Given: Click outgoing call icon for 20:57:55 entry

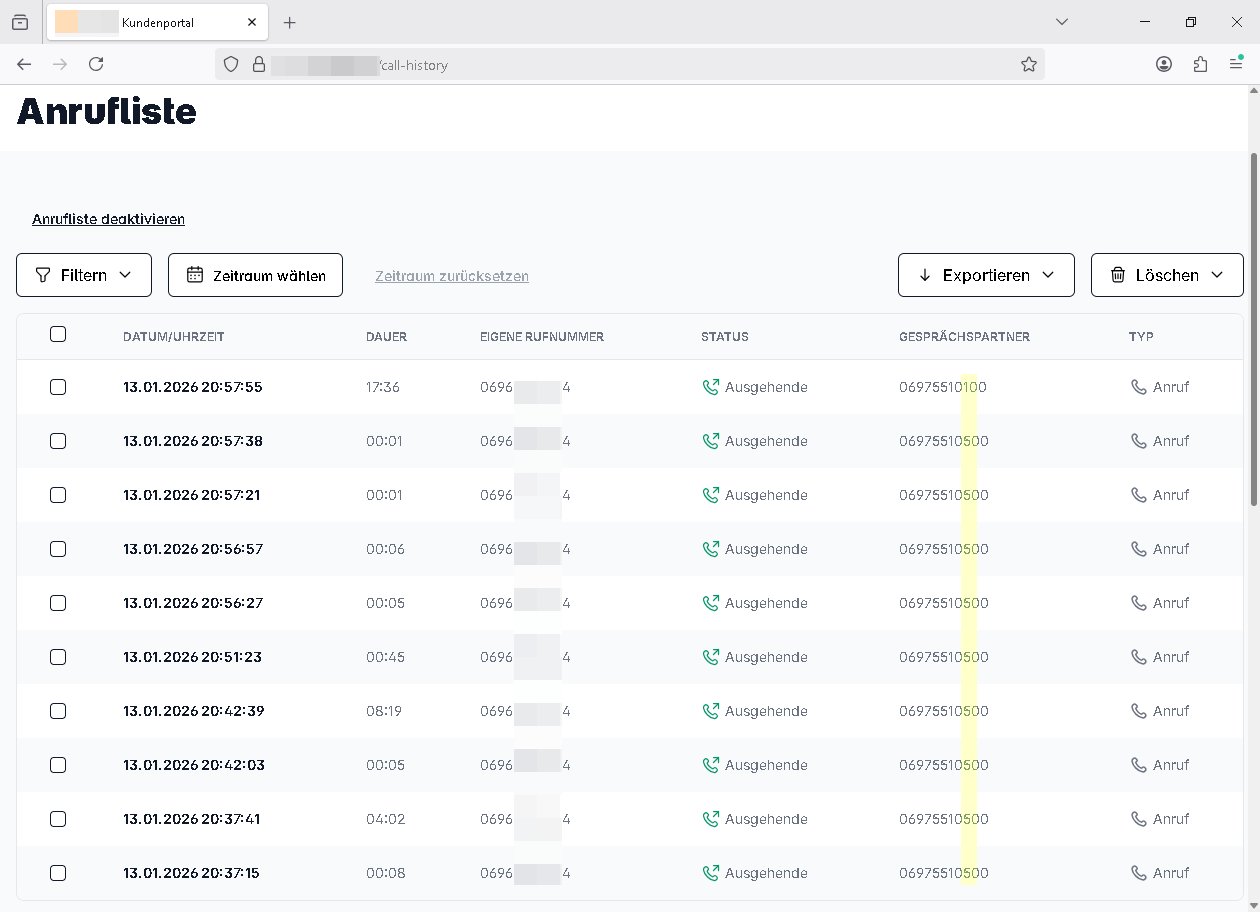Looking at the screenshot, I should [711, 387].
